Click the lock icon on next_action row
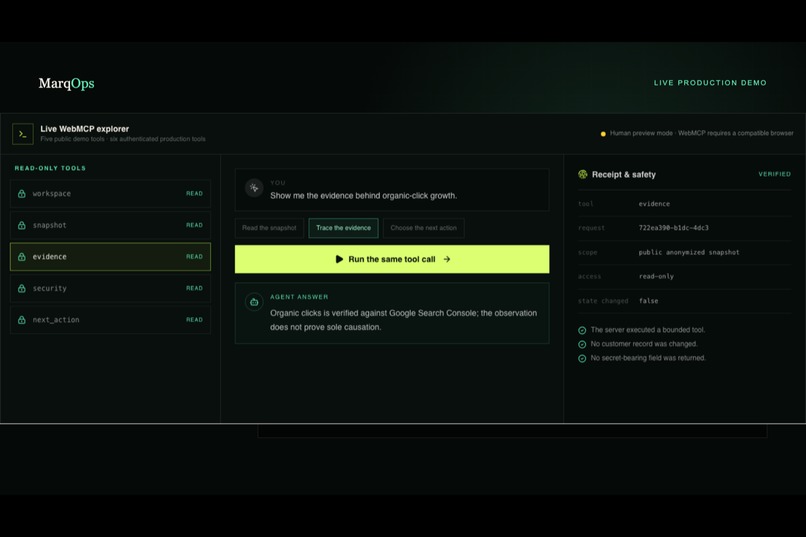The height and width of the screenshot is (537, 806). 22,320
